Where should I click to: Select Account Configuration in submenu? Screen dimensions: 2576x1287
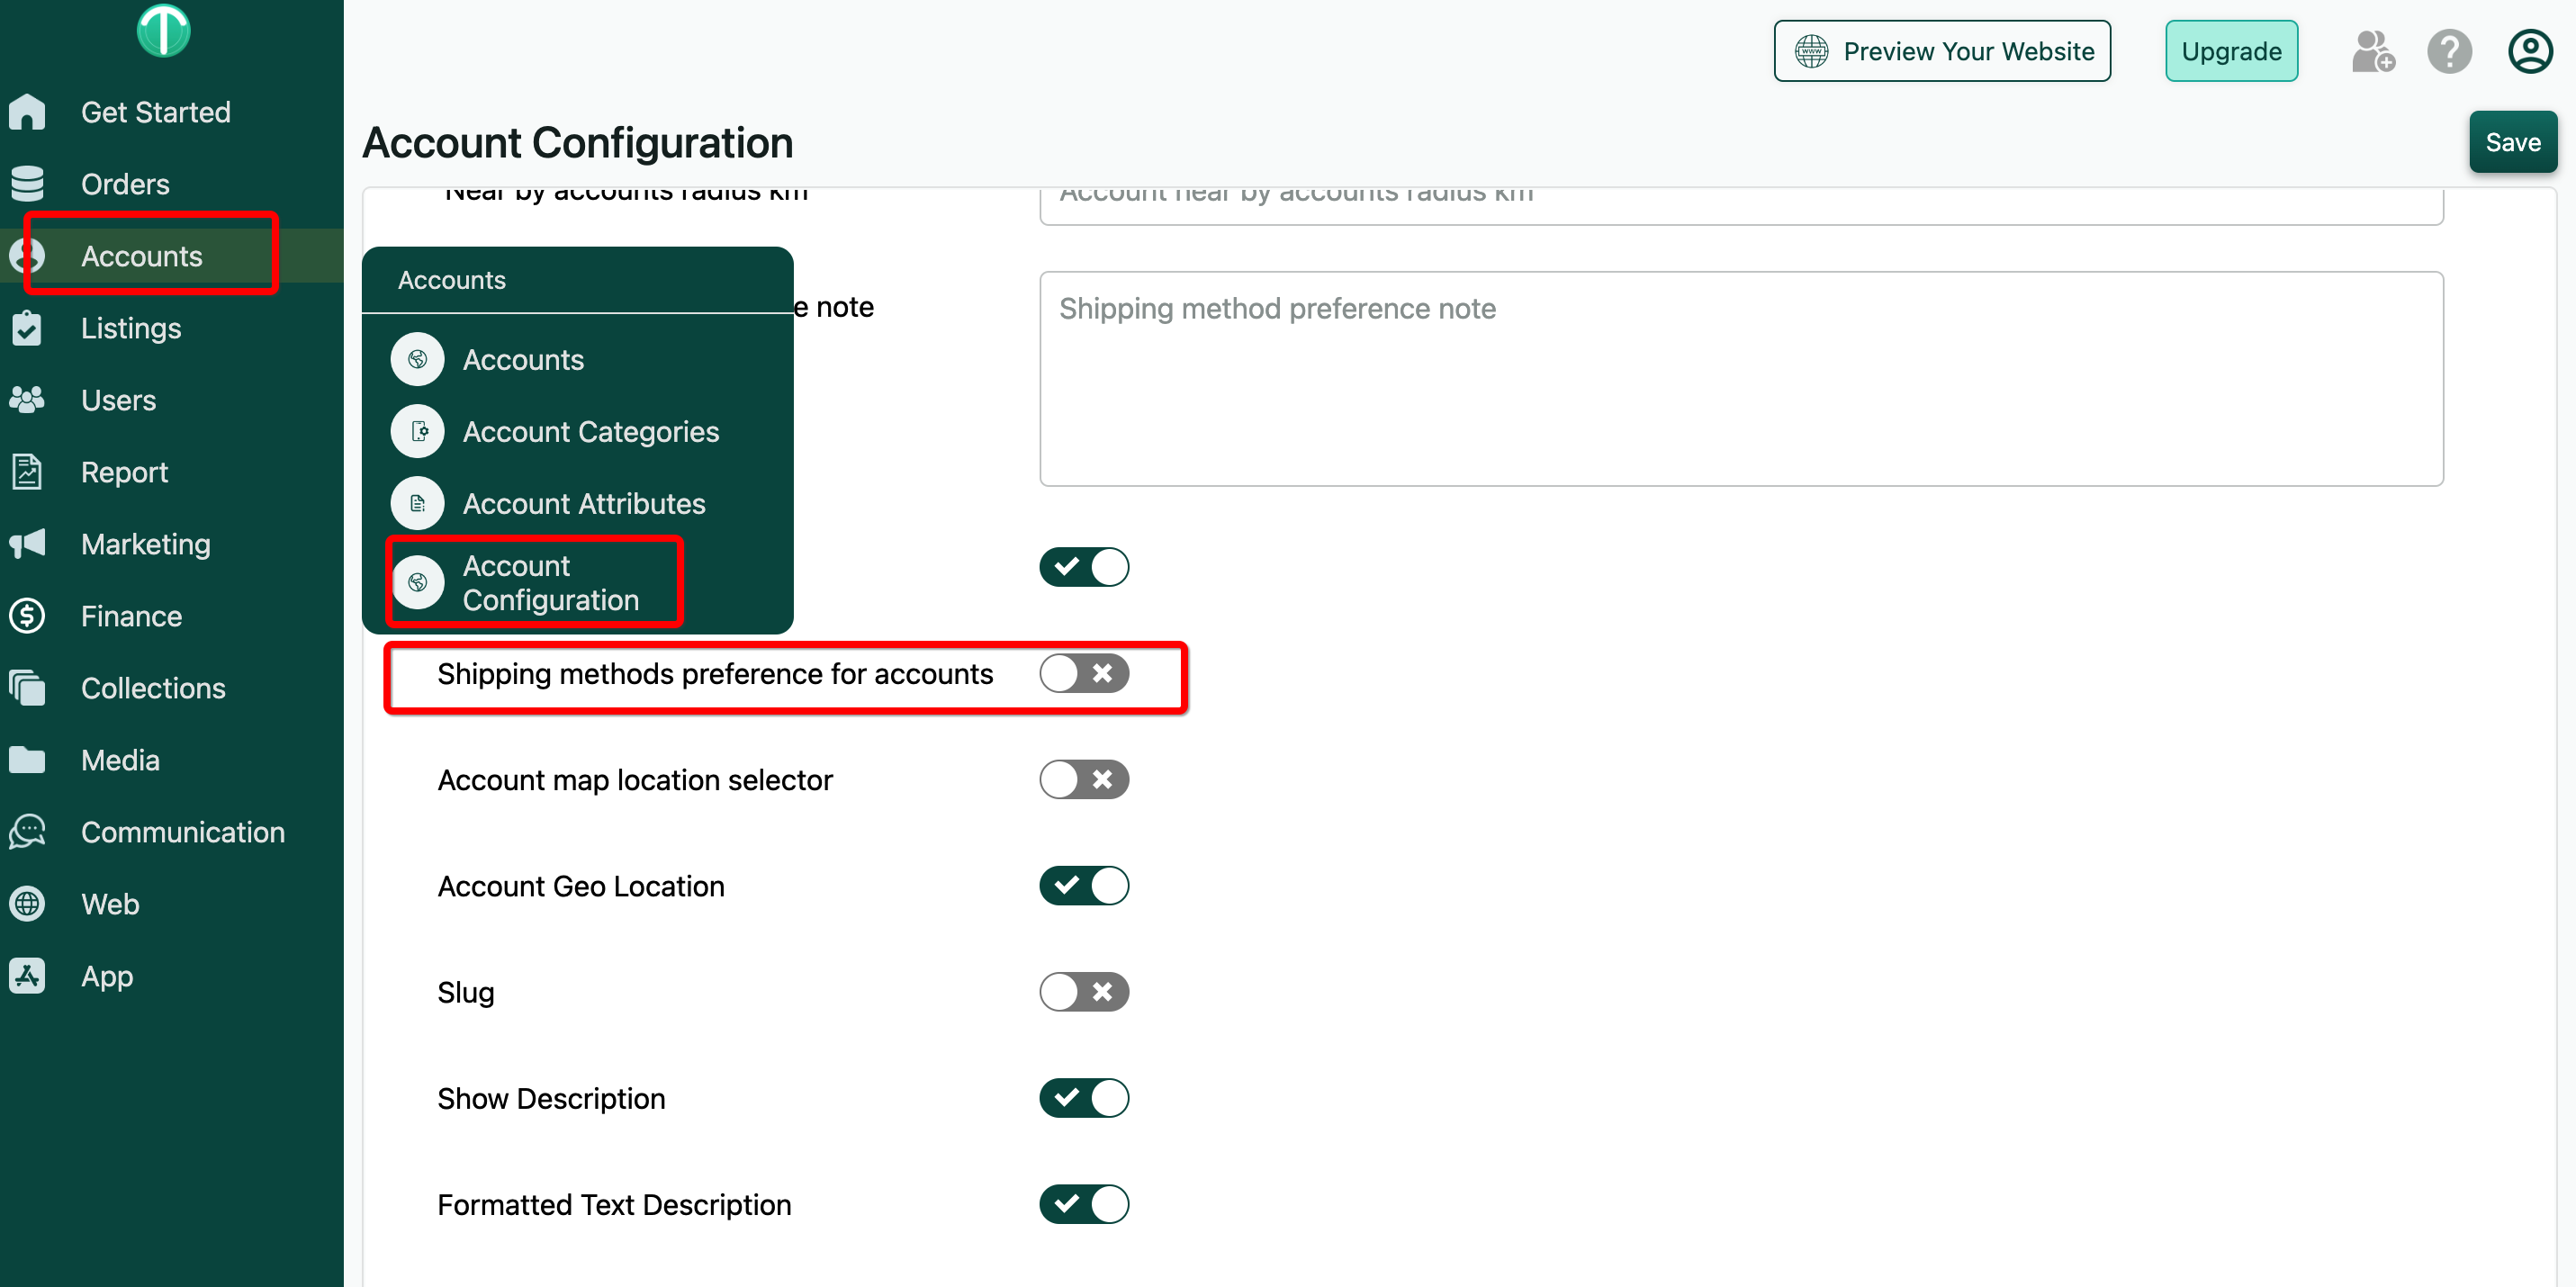(x=550, y=583)
